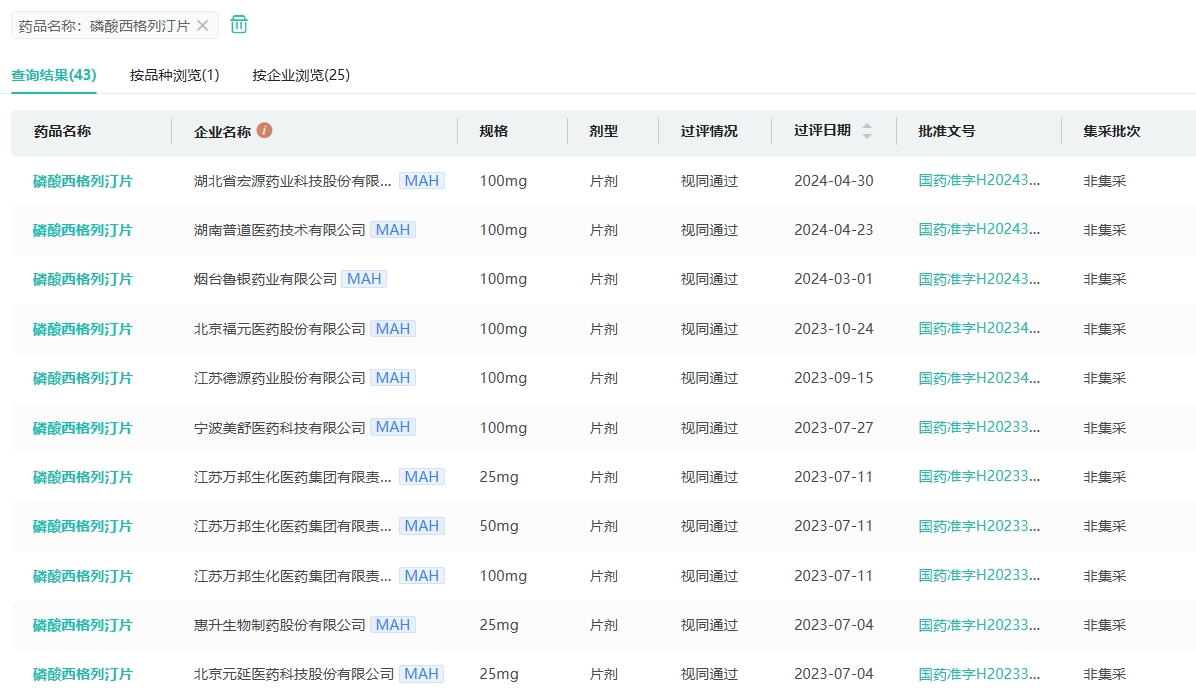Click company name 湖北省宏源药业科技股份有限
Image resolution: width=1196 pixels, height=697 pixels.
click(292, 181)
